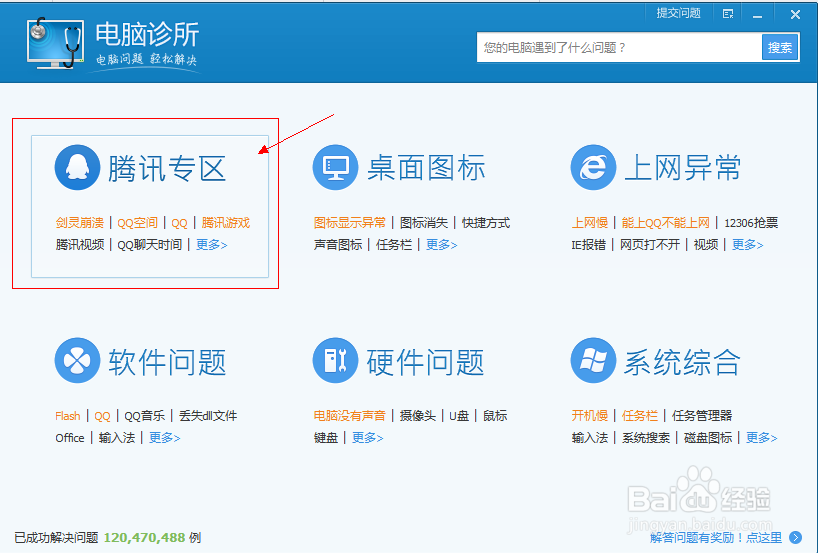This screenshot has height=553, width=818.
Task: Select the 鼠标 link
Action: [x=495, y=416]
